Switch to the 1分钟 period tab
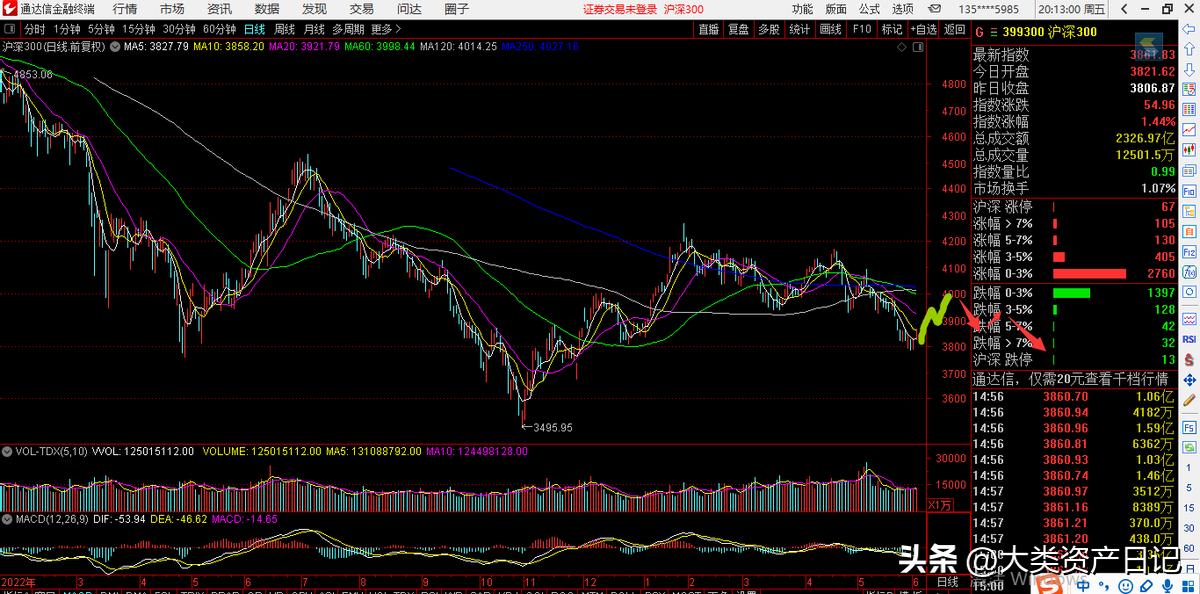1200x594 pixels. click(67, 30)
